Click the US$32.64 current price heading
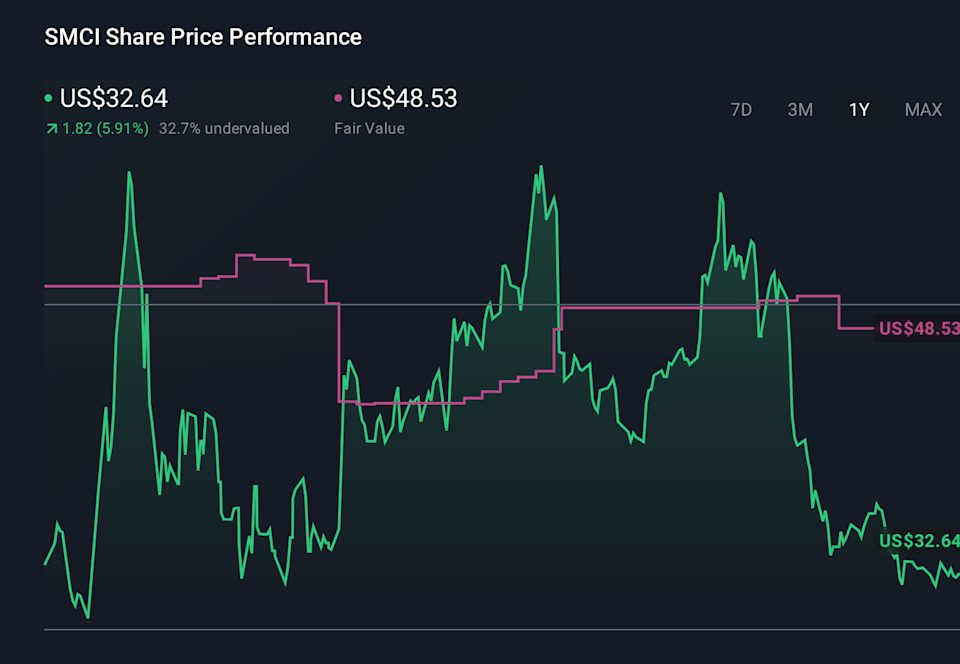960x664 pixels. [x=114, y=98]
